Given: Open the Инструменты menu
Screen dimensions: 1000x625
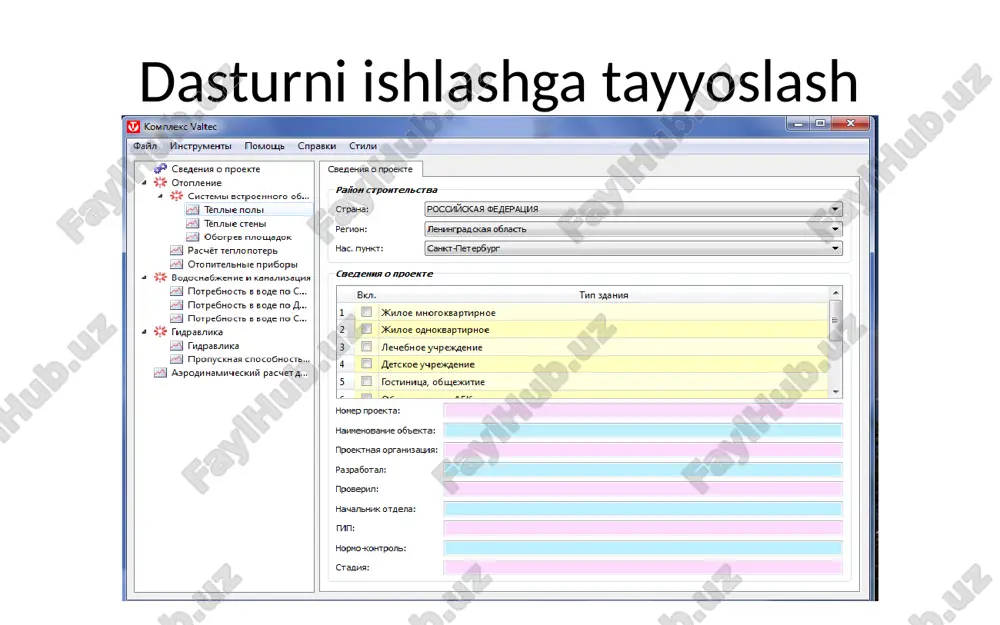Looking at the screenshot, I should click(x=200, y=146).
